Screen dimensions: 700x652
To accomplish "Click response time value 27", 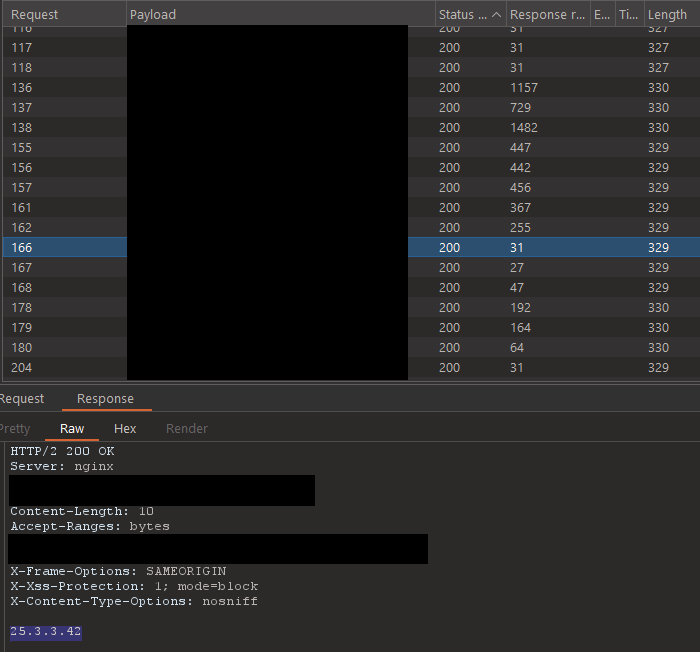I will tap(517, 267).
